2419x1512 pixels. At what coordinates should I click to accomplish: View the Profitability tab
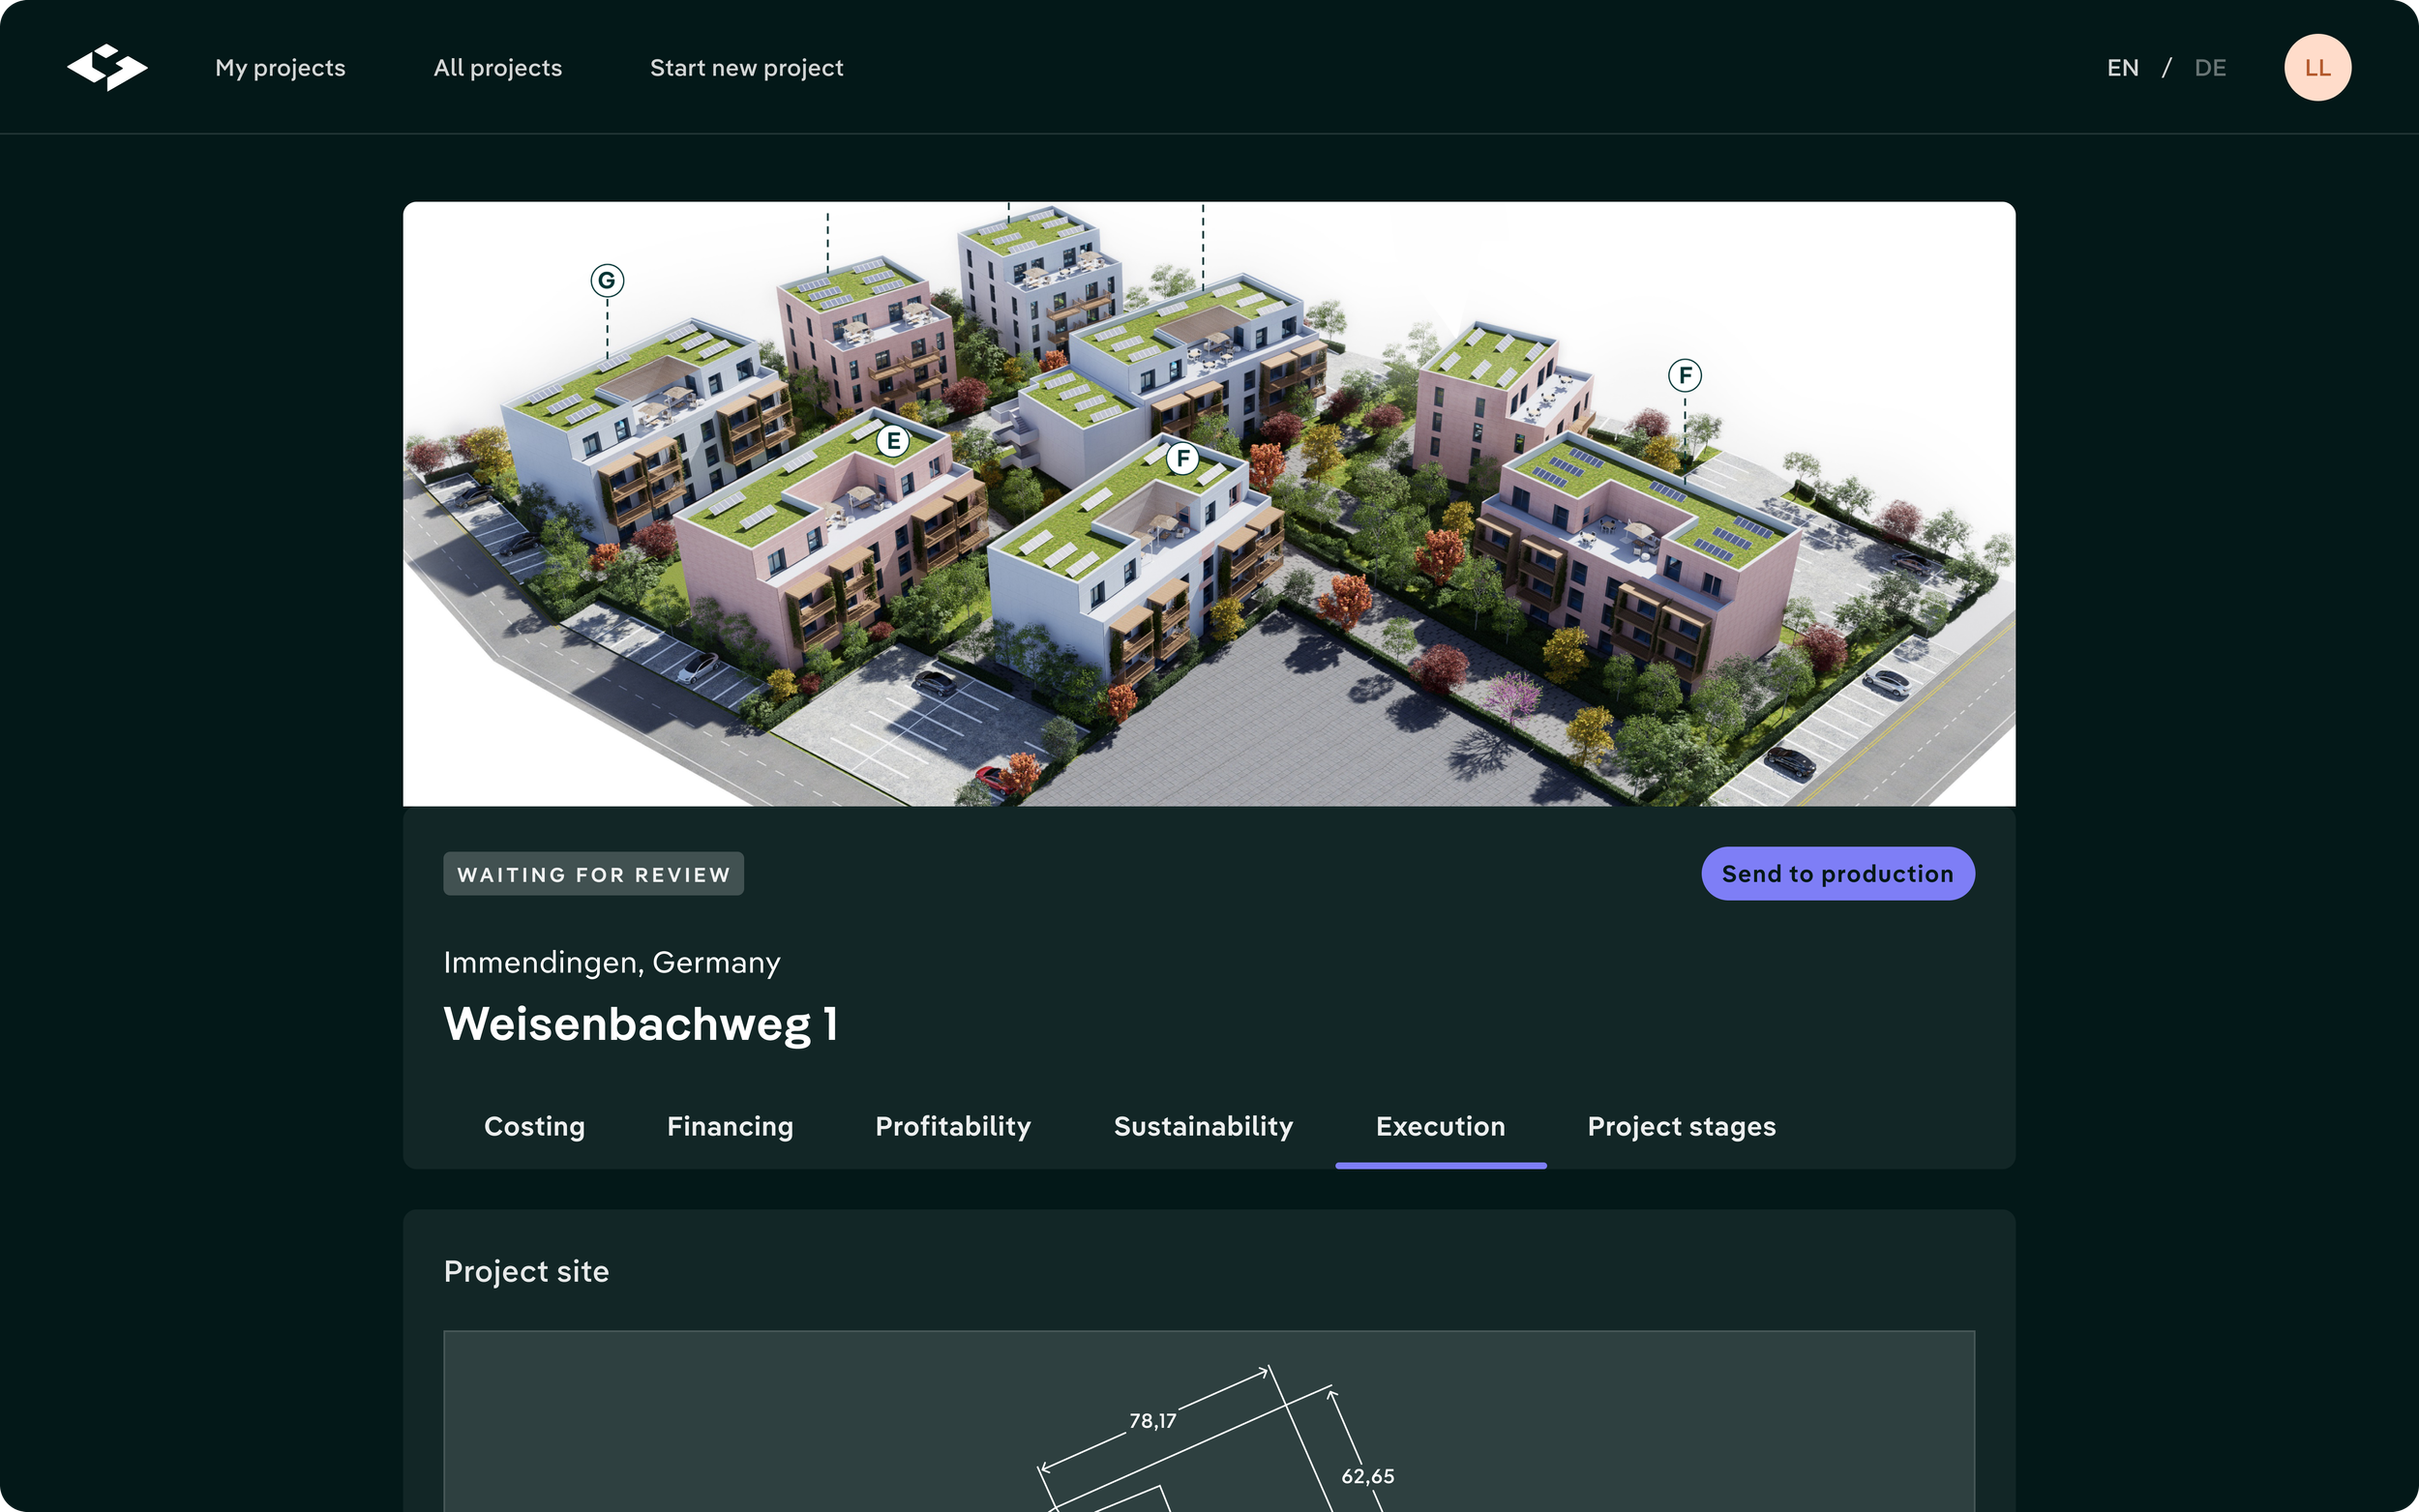point(952,1125)
